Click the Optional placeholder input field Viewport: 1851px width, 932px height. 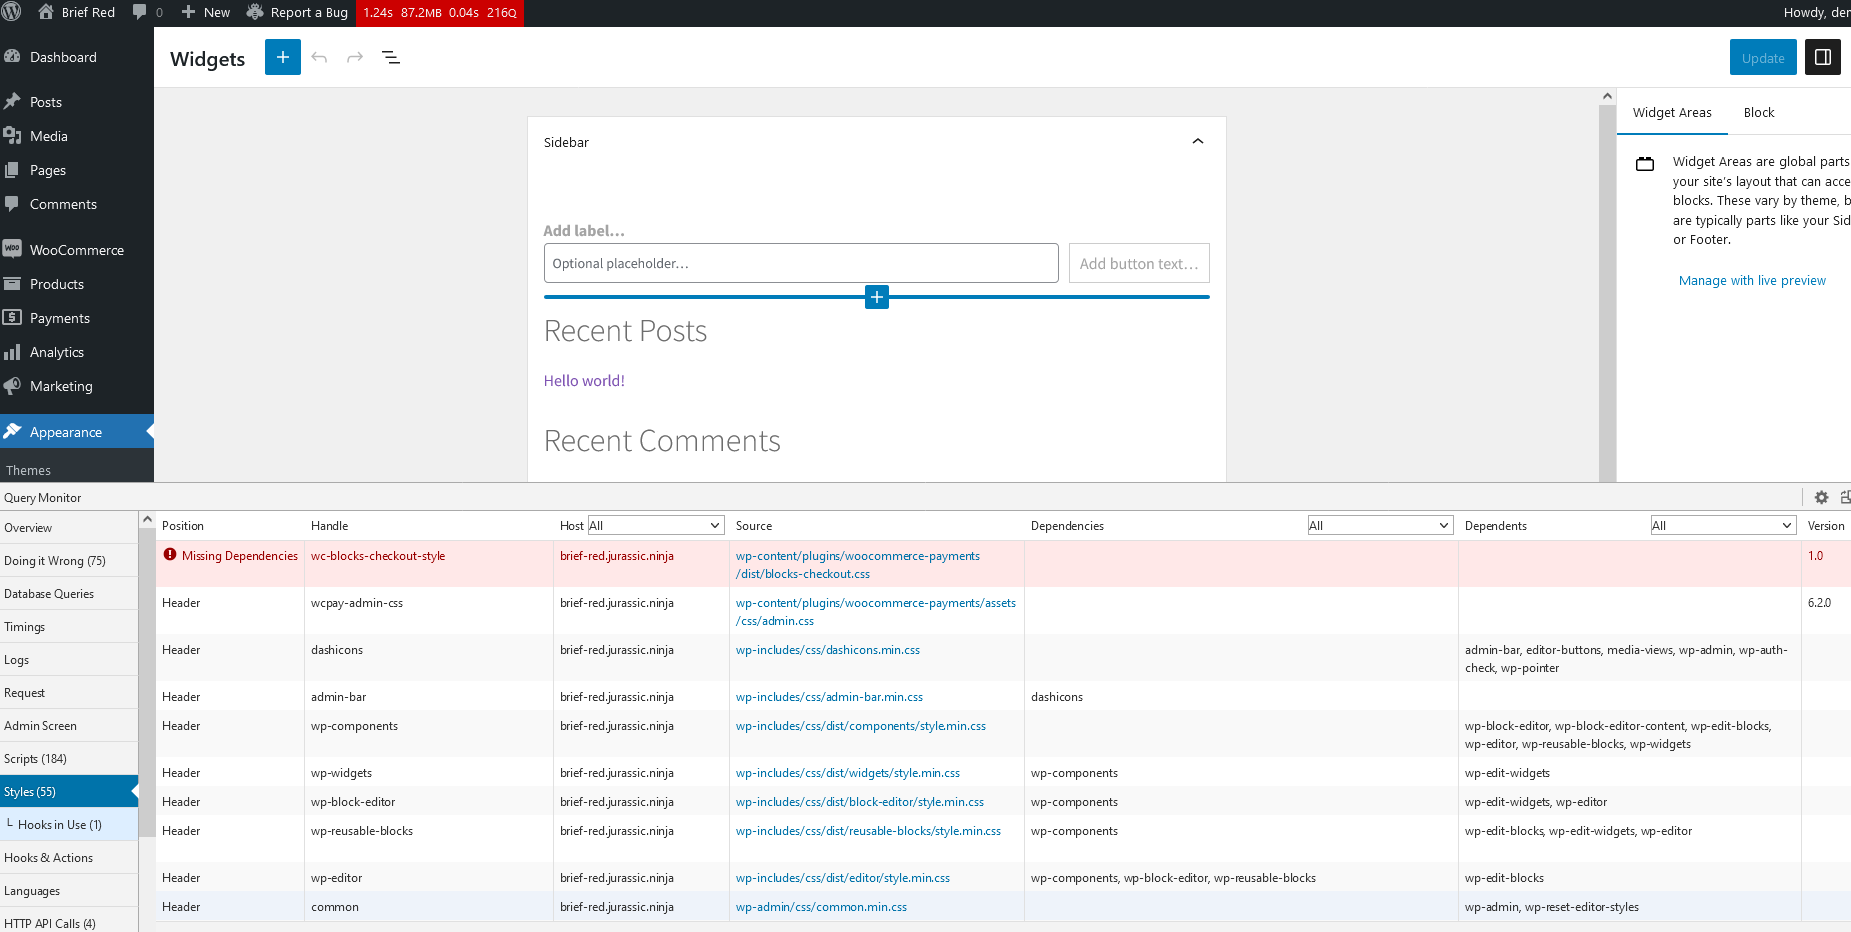pos(800,263)
